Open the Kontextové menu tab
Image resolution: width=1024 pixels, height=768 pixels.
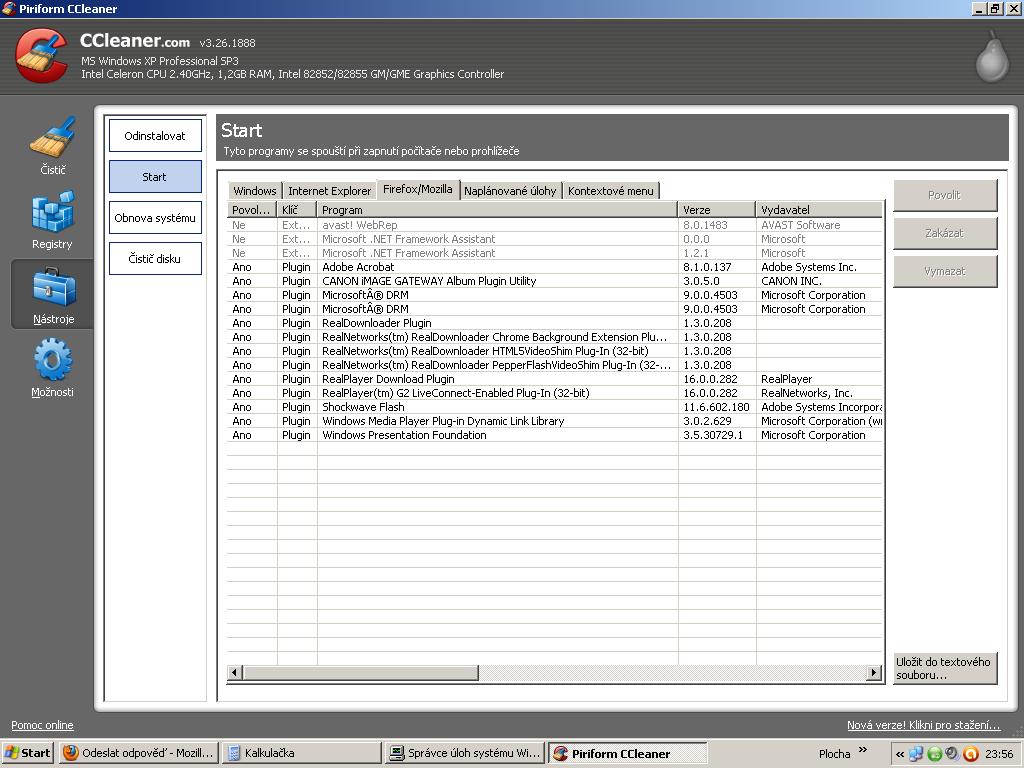coord(611,191)
